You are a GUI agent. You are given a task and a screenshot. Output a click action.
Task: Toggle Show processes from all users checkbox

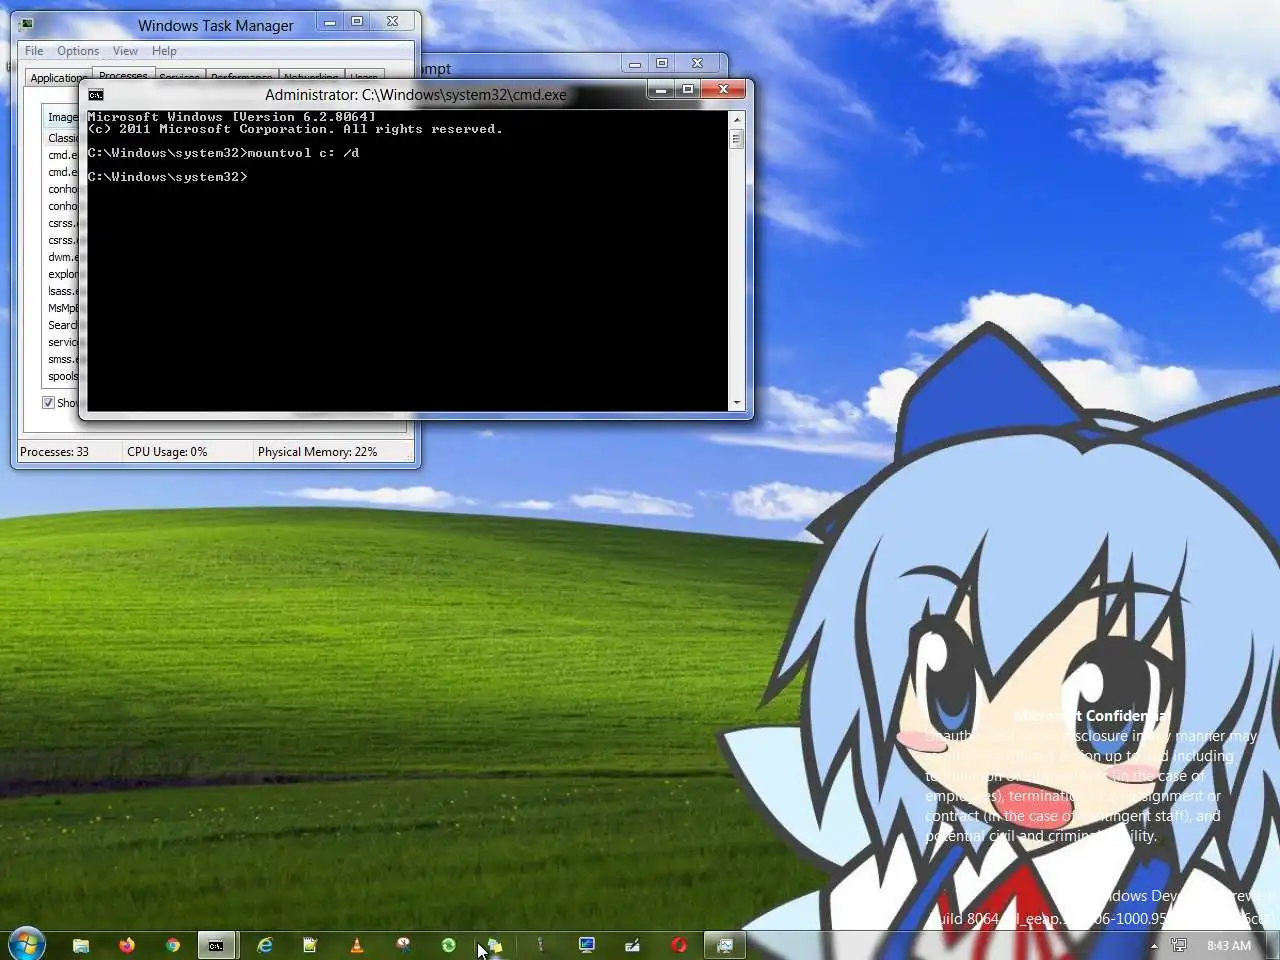pos(48,402)
